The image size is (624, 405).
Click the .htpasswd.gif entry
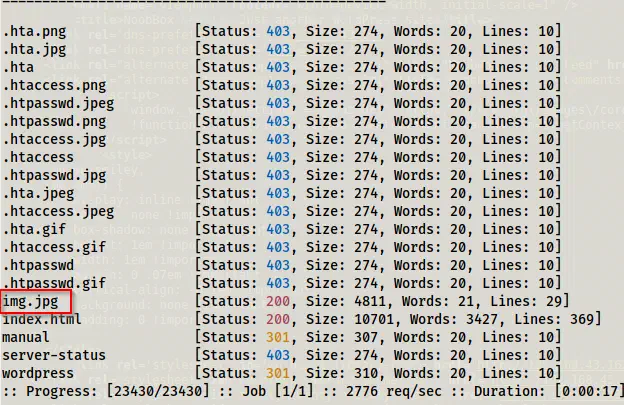(55, 283)
